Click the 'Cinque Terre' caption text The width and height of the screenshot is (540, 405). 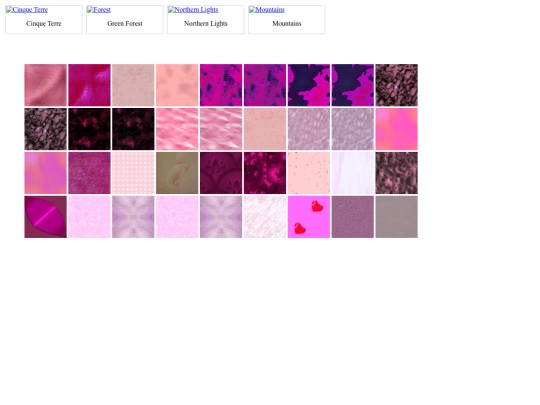(44, 23)
